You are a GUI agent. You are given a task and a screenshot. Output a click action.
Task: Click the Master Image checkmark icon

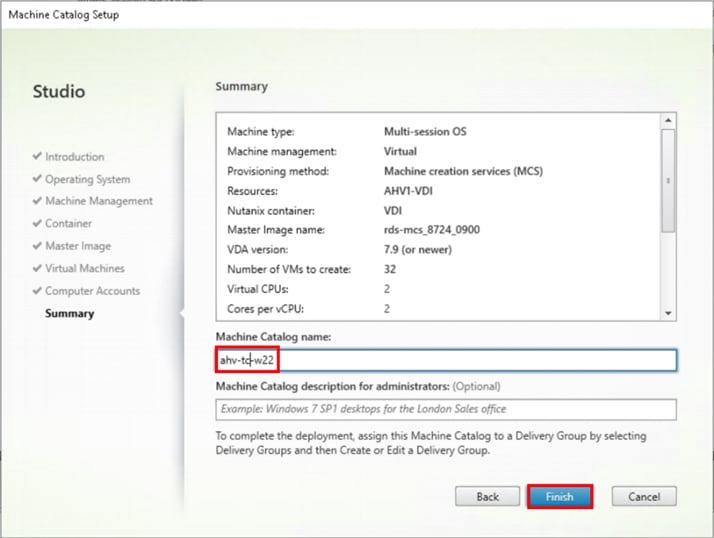pyautogui.click(x=37, y=246)
